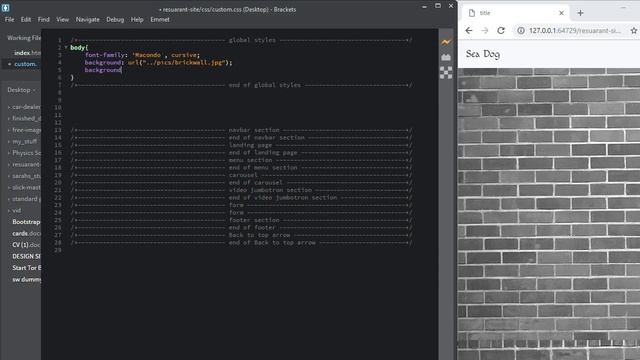The width and height of the screenshot is (640, 360).
Task: Open the Find menu
Action: tap(44, 20)
